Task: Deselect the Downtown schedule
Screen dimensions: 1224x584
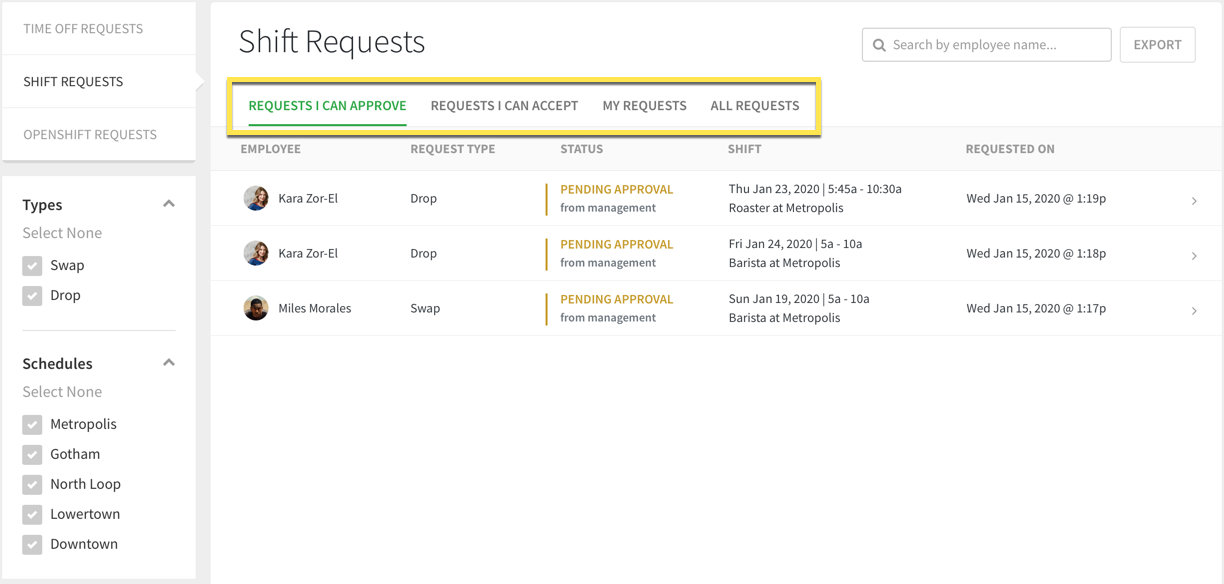Action: point(31,544)
